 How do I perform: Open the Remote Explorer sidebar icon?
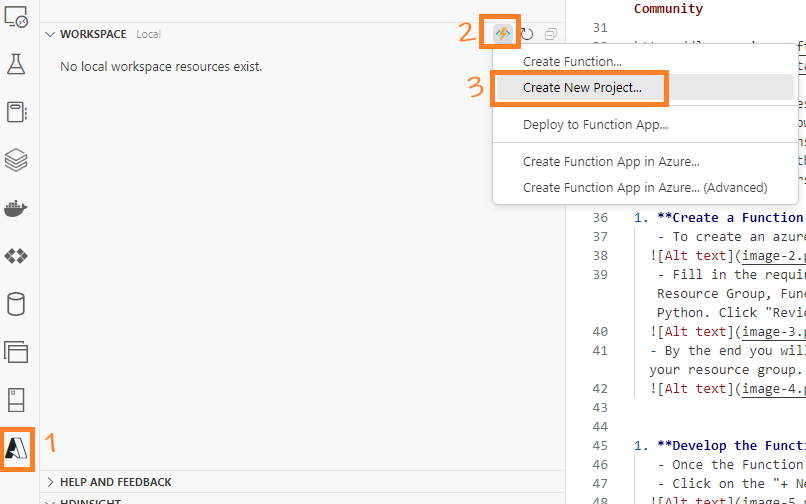tap(15, 17)
